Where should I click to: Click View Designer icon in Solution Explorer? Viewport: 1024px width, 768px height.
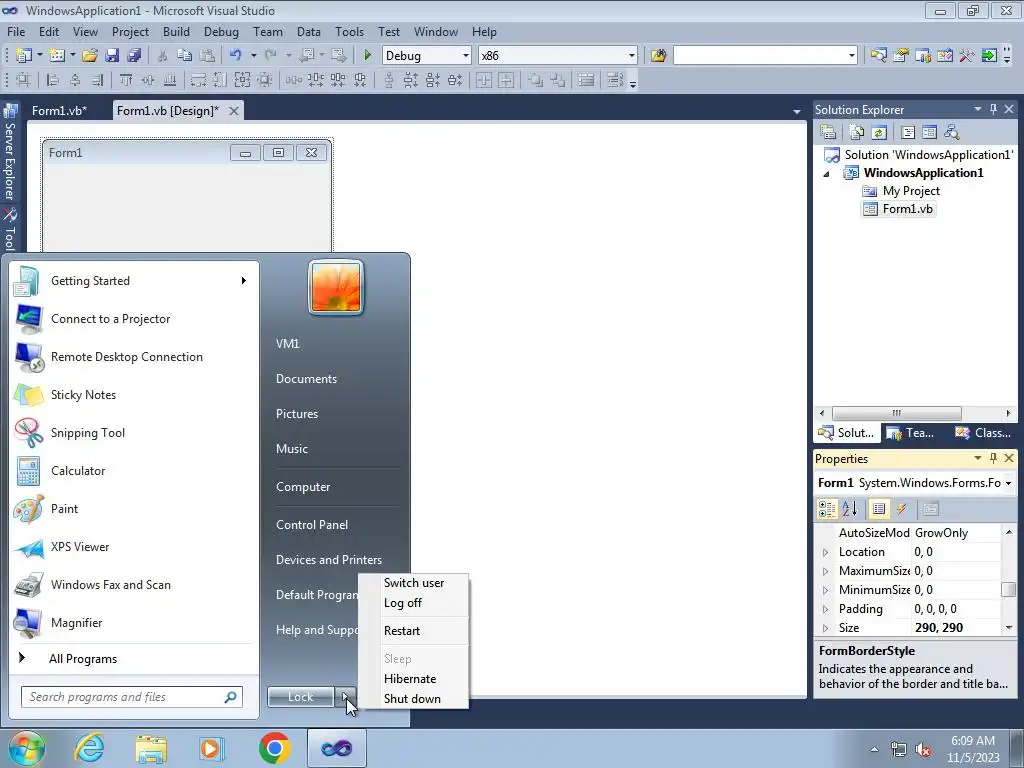click(x=929, y=133)
